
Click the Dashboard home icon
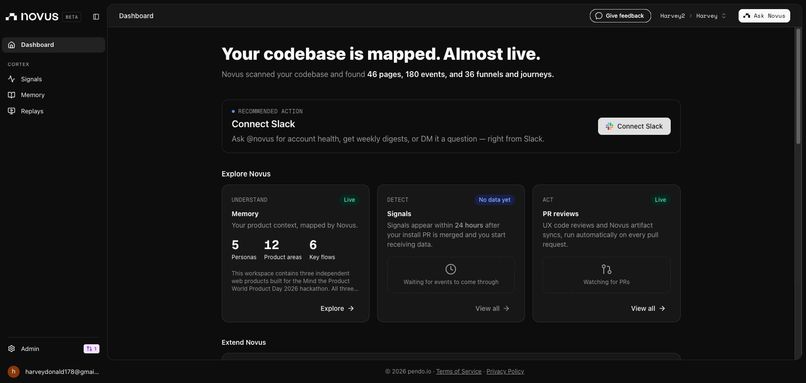click(x=12, y=45)
